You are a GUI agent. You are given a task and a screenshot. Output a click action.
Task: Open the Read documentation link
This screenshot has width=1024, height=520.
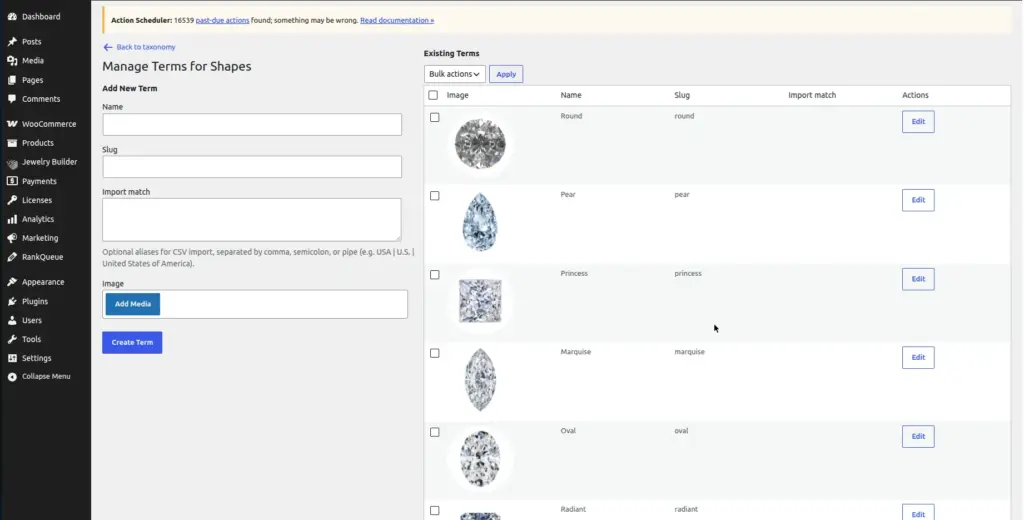coord(397,20)
